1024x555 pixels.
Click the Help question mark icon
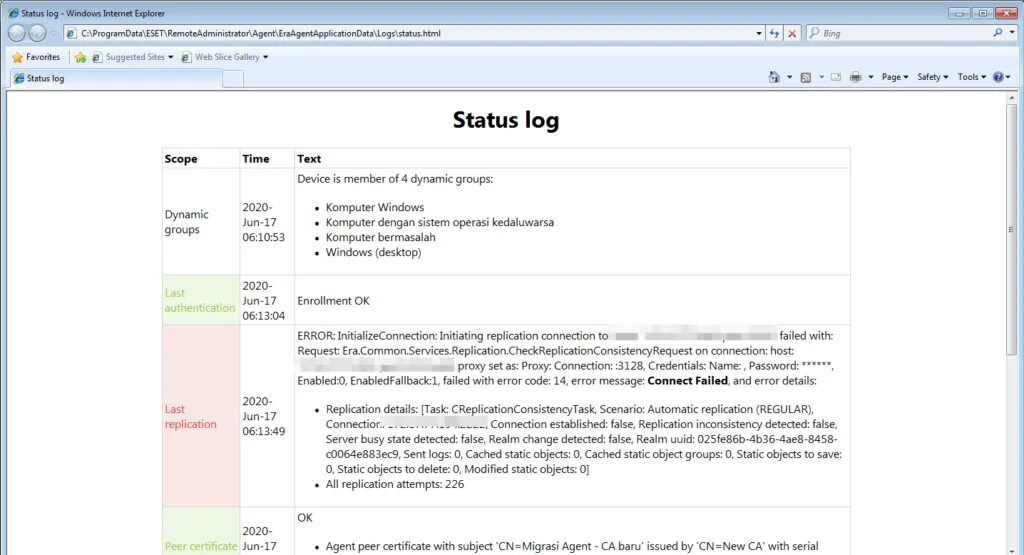(998, 77)
